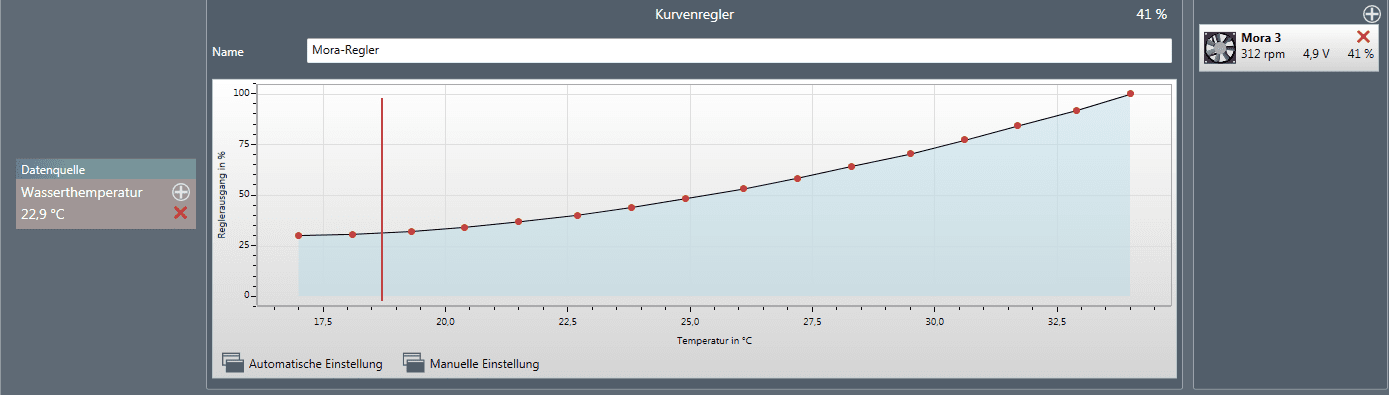This screenshot has width=1389, height=395.
Task: Select the curve point at 100 percent
Action: (x=1130, y=93)
